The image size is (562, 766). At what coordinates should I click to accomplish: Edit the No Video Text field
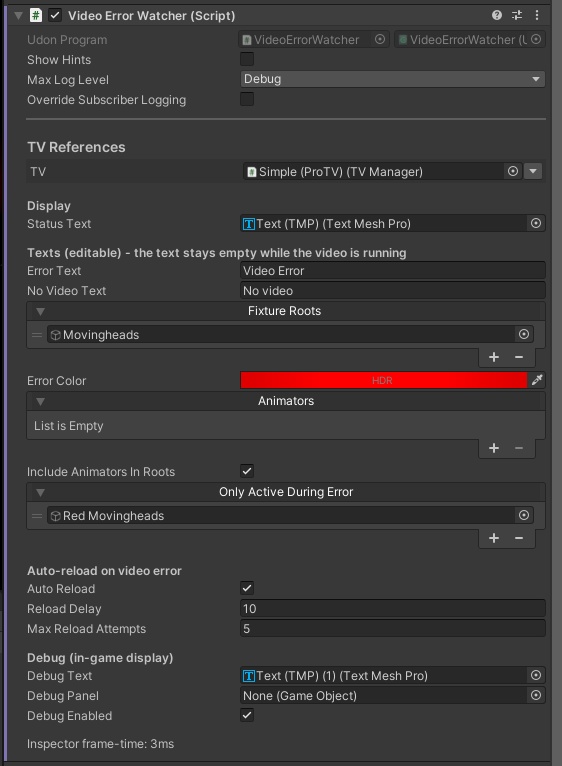click(x=392, y=290)
